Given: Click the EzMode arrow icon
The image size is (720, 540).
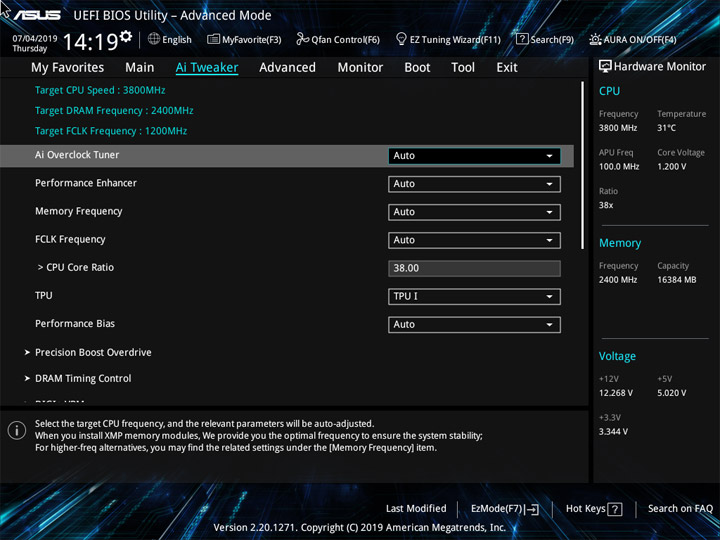Looking at the screenshot, I should (x=532, y=509).
